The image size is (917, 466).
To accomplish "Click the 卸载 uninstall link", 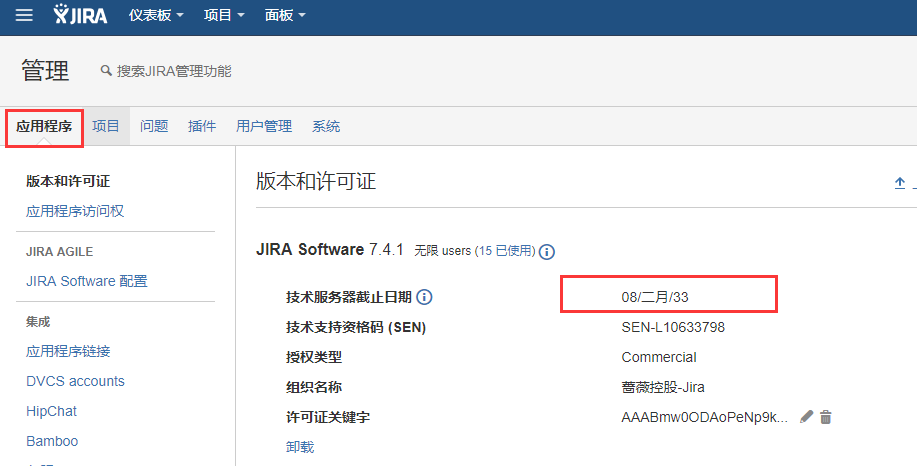I will click(300, 447).
